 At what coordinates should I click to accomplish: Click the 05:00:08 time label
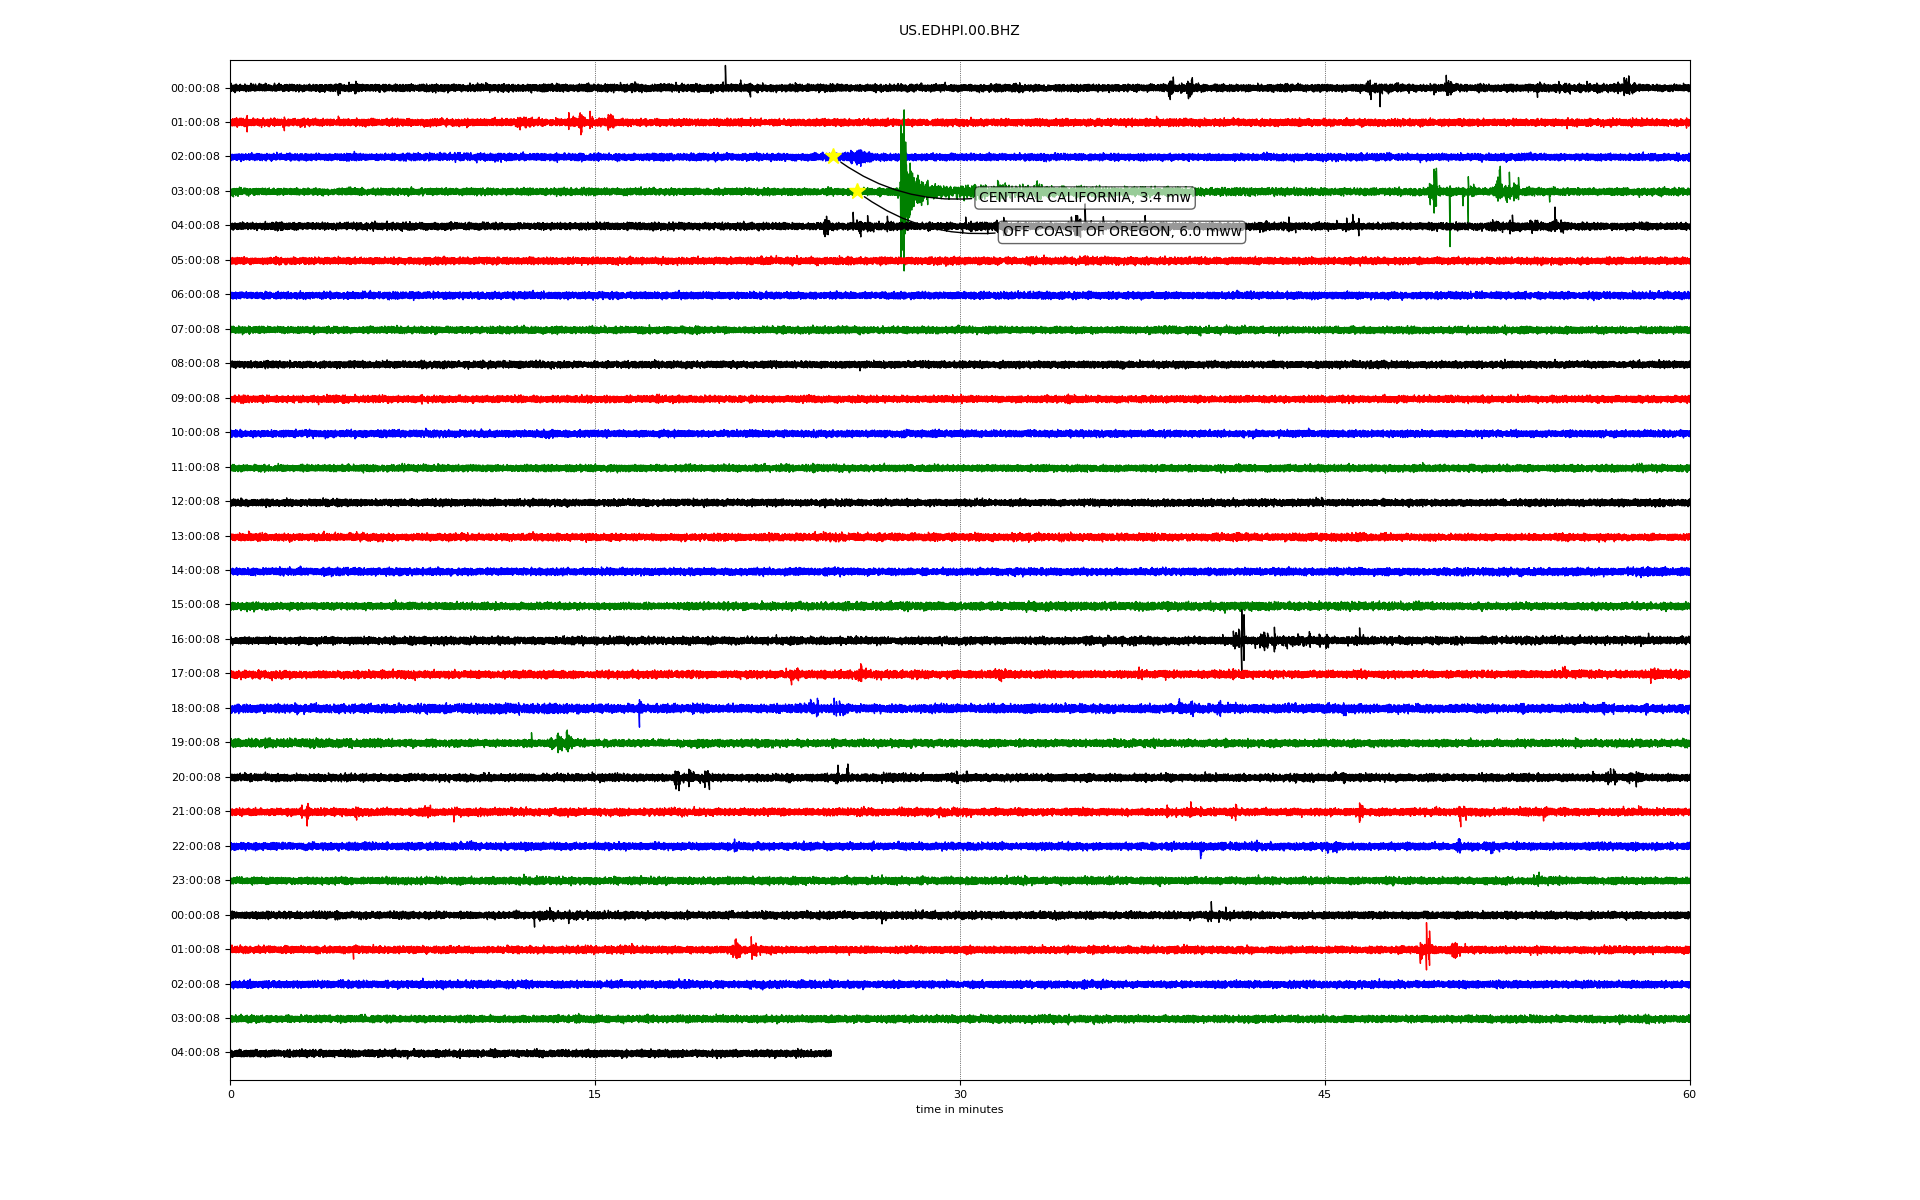[x=195, y=260]
